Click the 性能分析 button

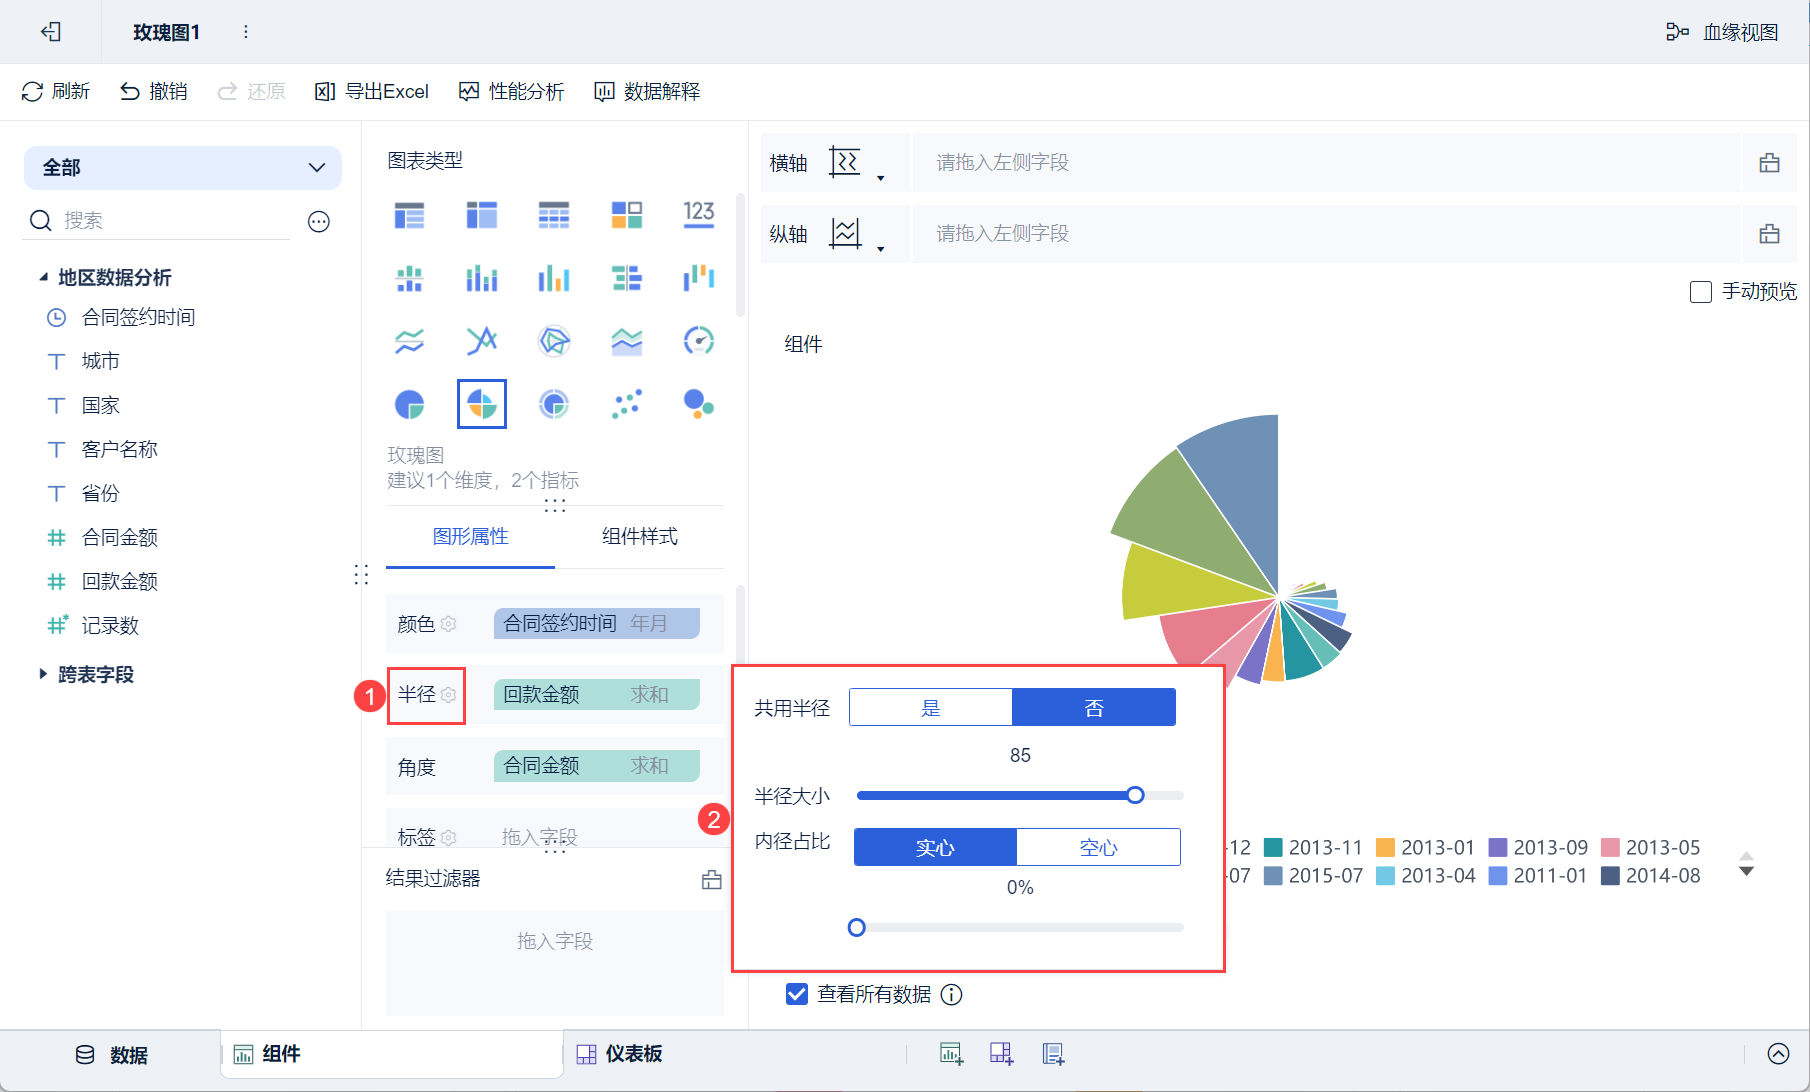(x=511, y=92)
